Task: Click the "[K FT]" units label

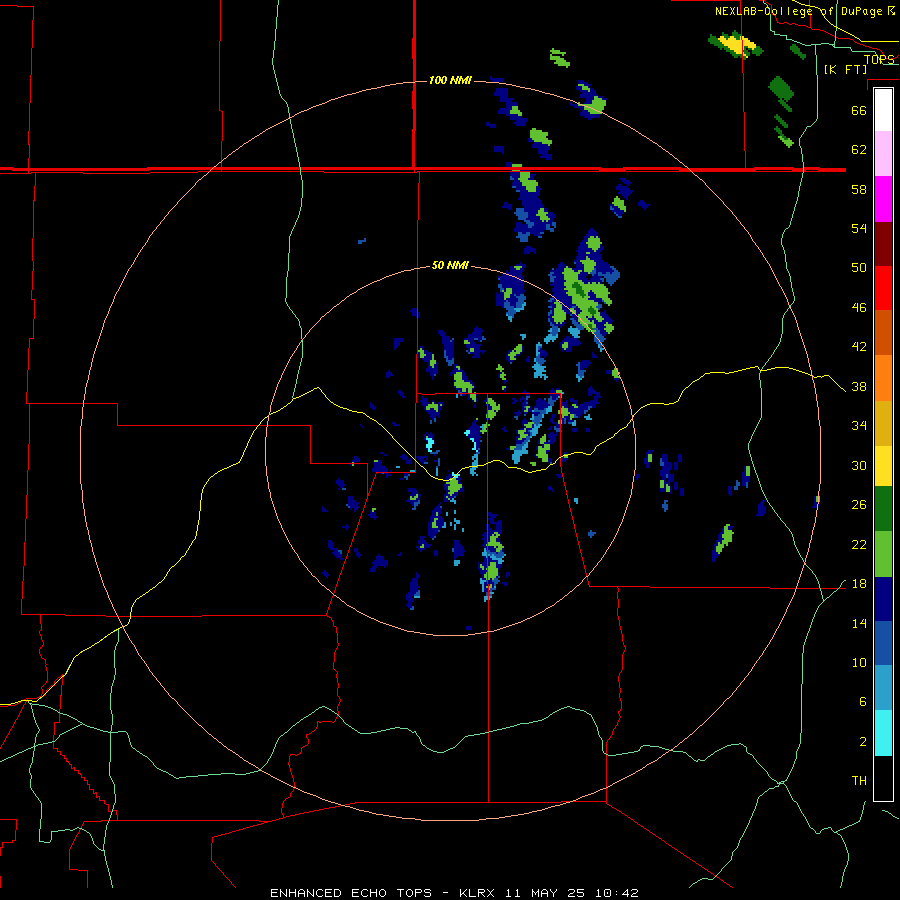Action: [x=845, y=69]
